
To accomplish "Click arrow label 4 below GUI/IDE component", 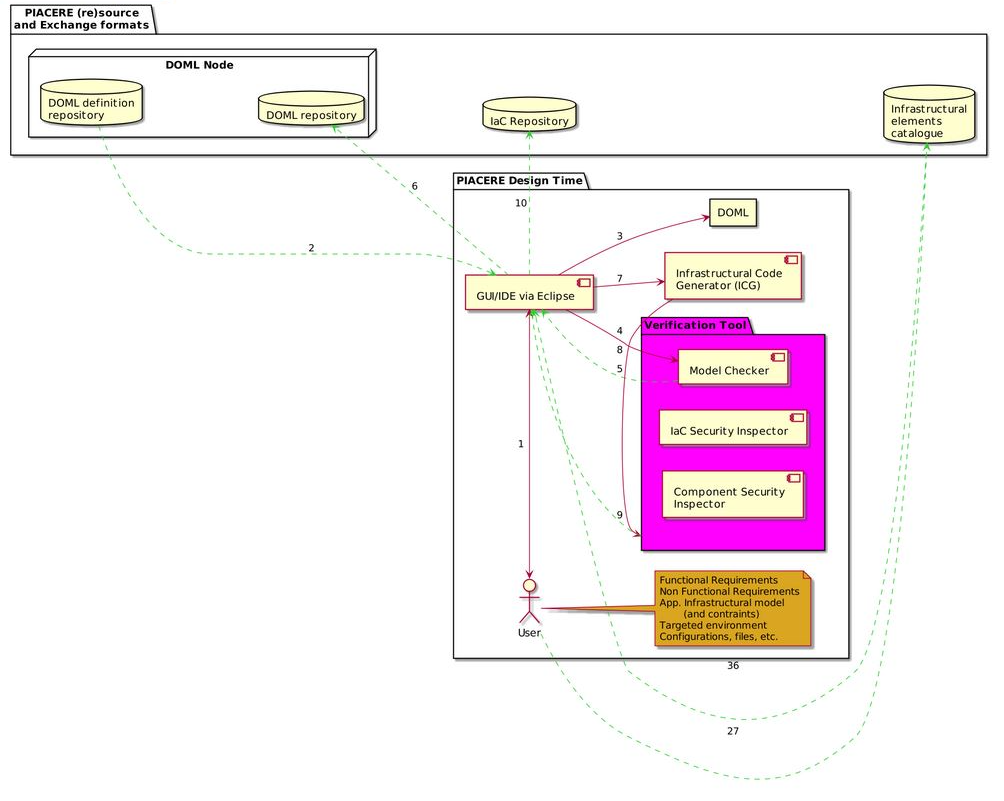I will (619, 331).
